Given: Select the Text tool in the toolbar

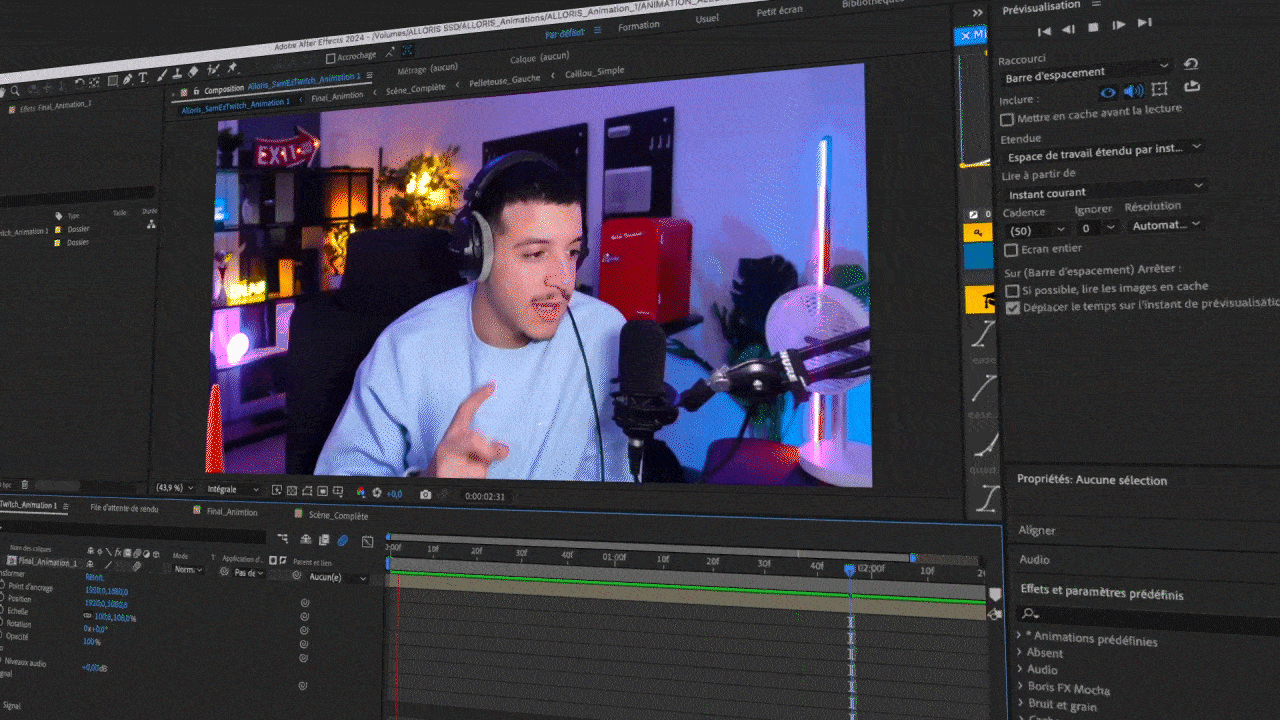Looking at the screenshot, I should [143, 78].
